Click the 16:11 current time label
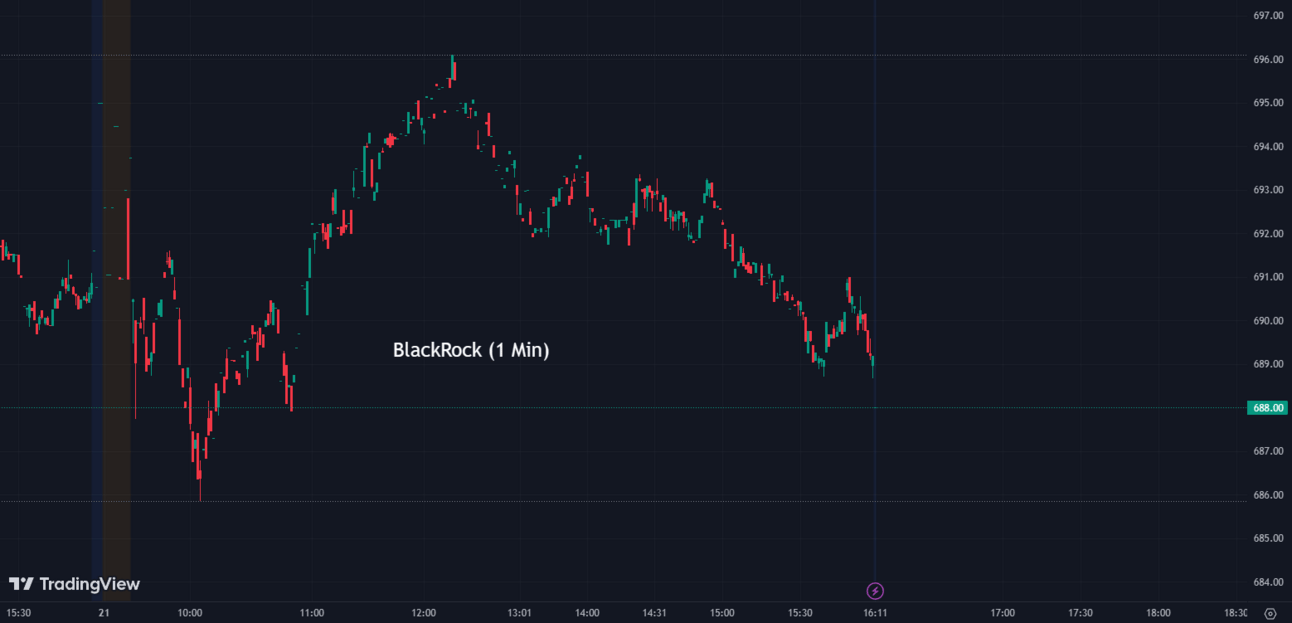This screenshot has width=1292, height=623. click(x=875, y=613)
